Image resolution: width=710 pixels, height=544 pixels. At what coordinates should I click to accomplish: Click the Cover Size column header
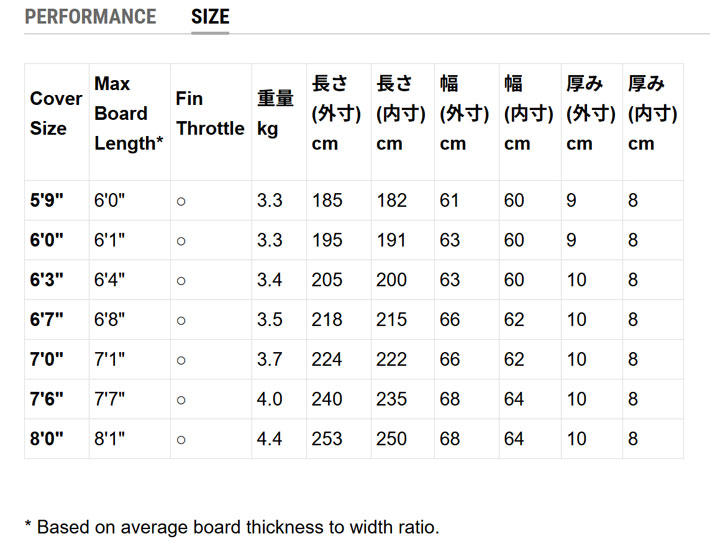pyautogui.click(x=56, y=114)
